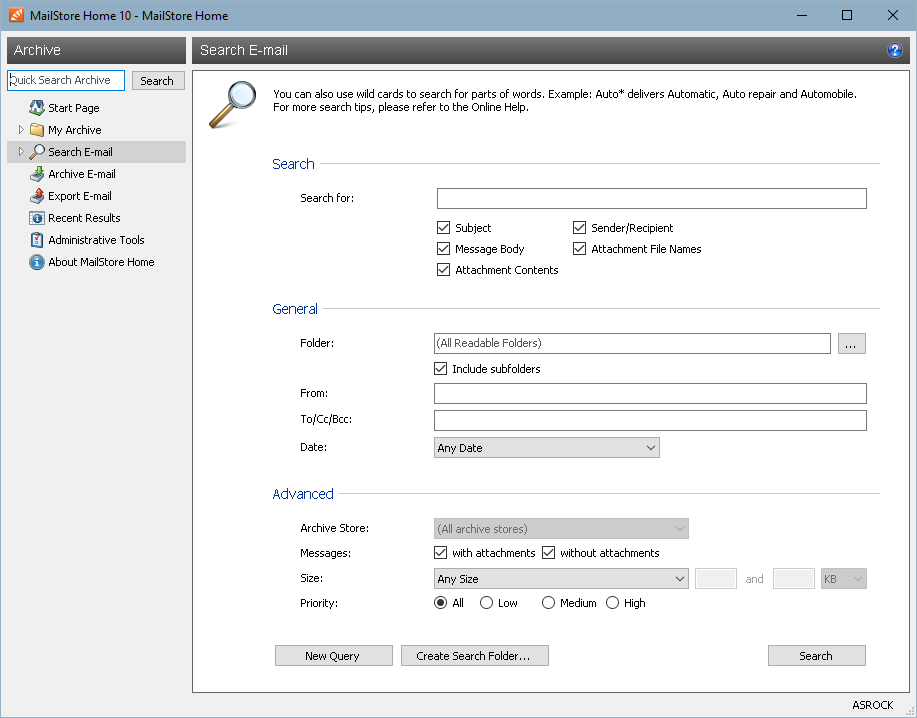
Task: Click the bottom-right Search button
Action: click(x=816, y=655)
